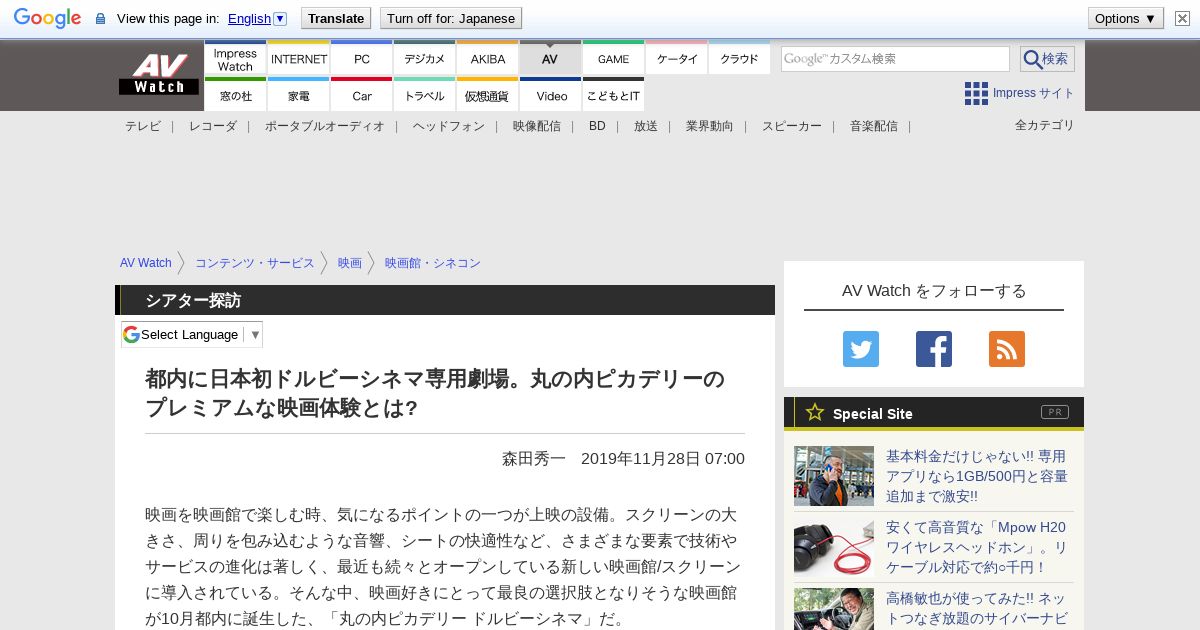Open the INTERNET Watch tab
This screenshot has width=1200, height=630.
click(x=299, y=59)
